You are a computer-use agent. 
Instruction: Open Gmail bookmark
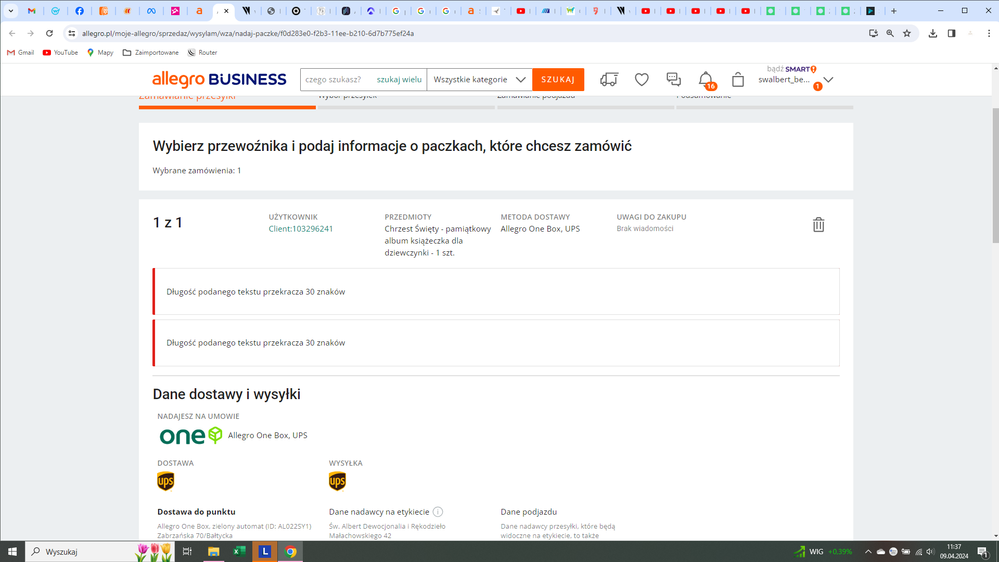[20, 52]
